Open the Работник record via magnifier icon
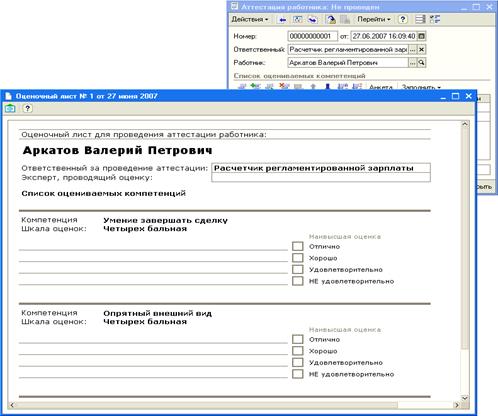The width and height of the screenshot is (498, 416). pos(421,63)
